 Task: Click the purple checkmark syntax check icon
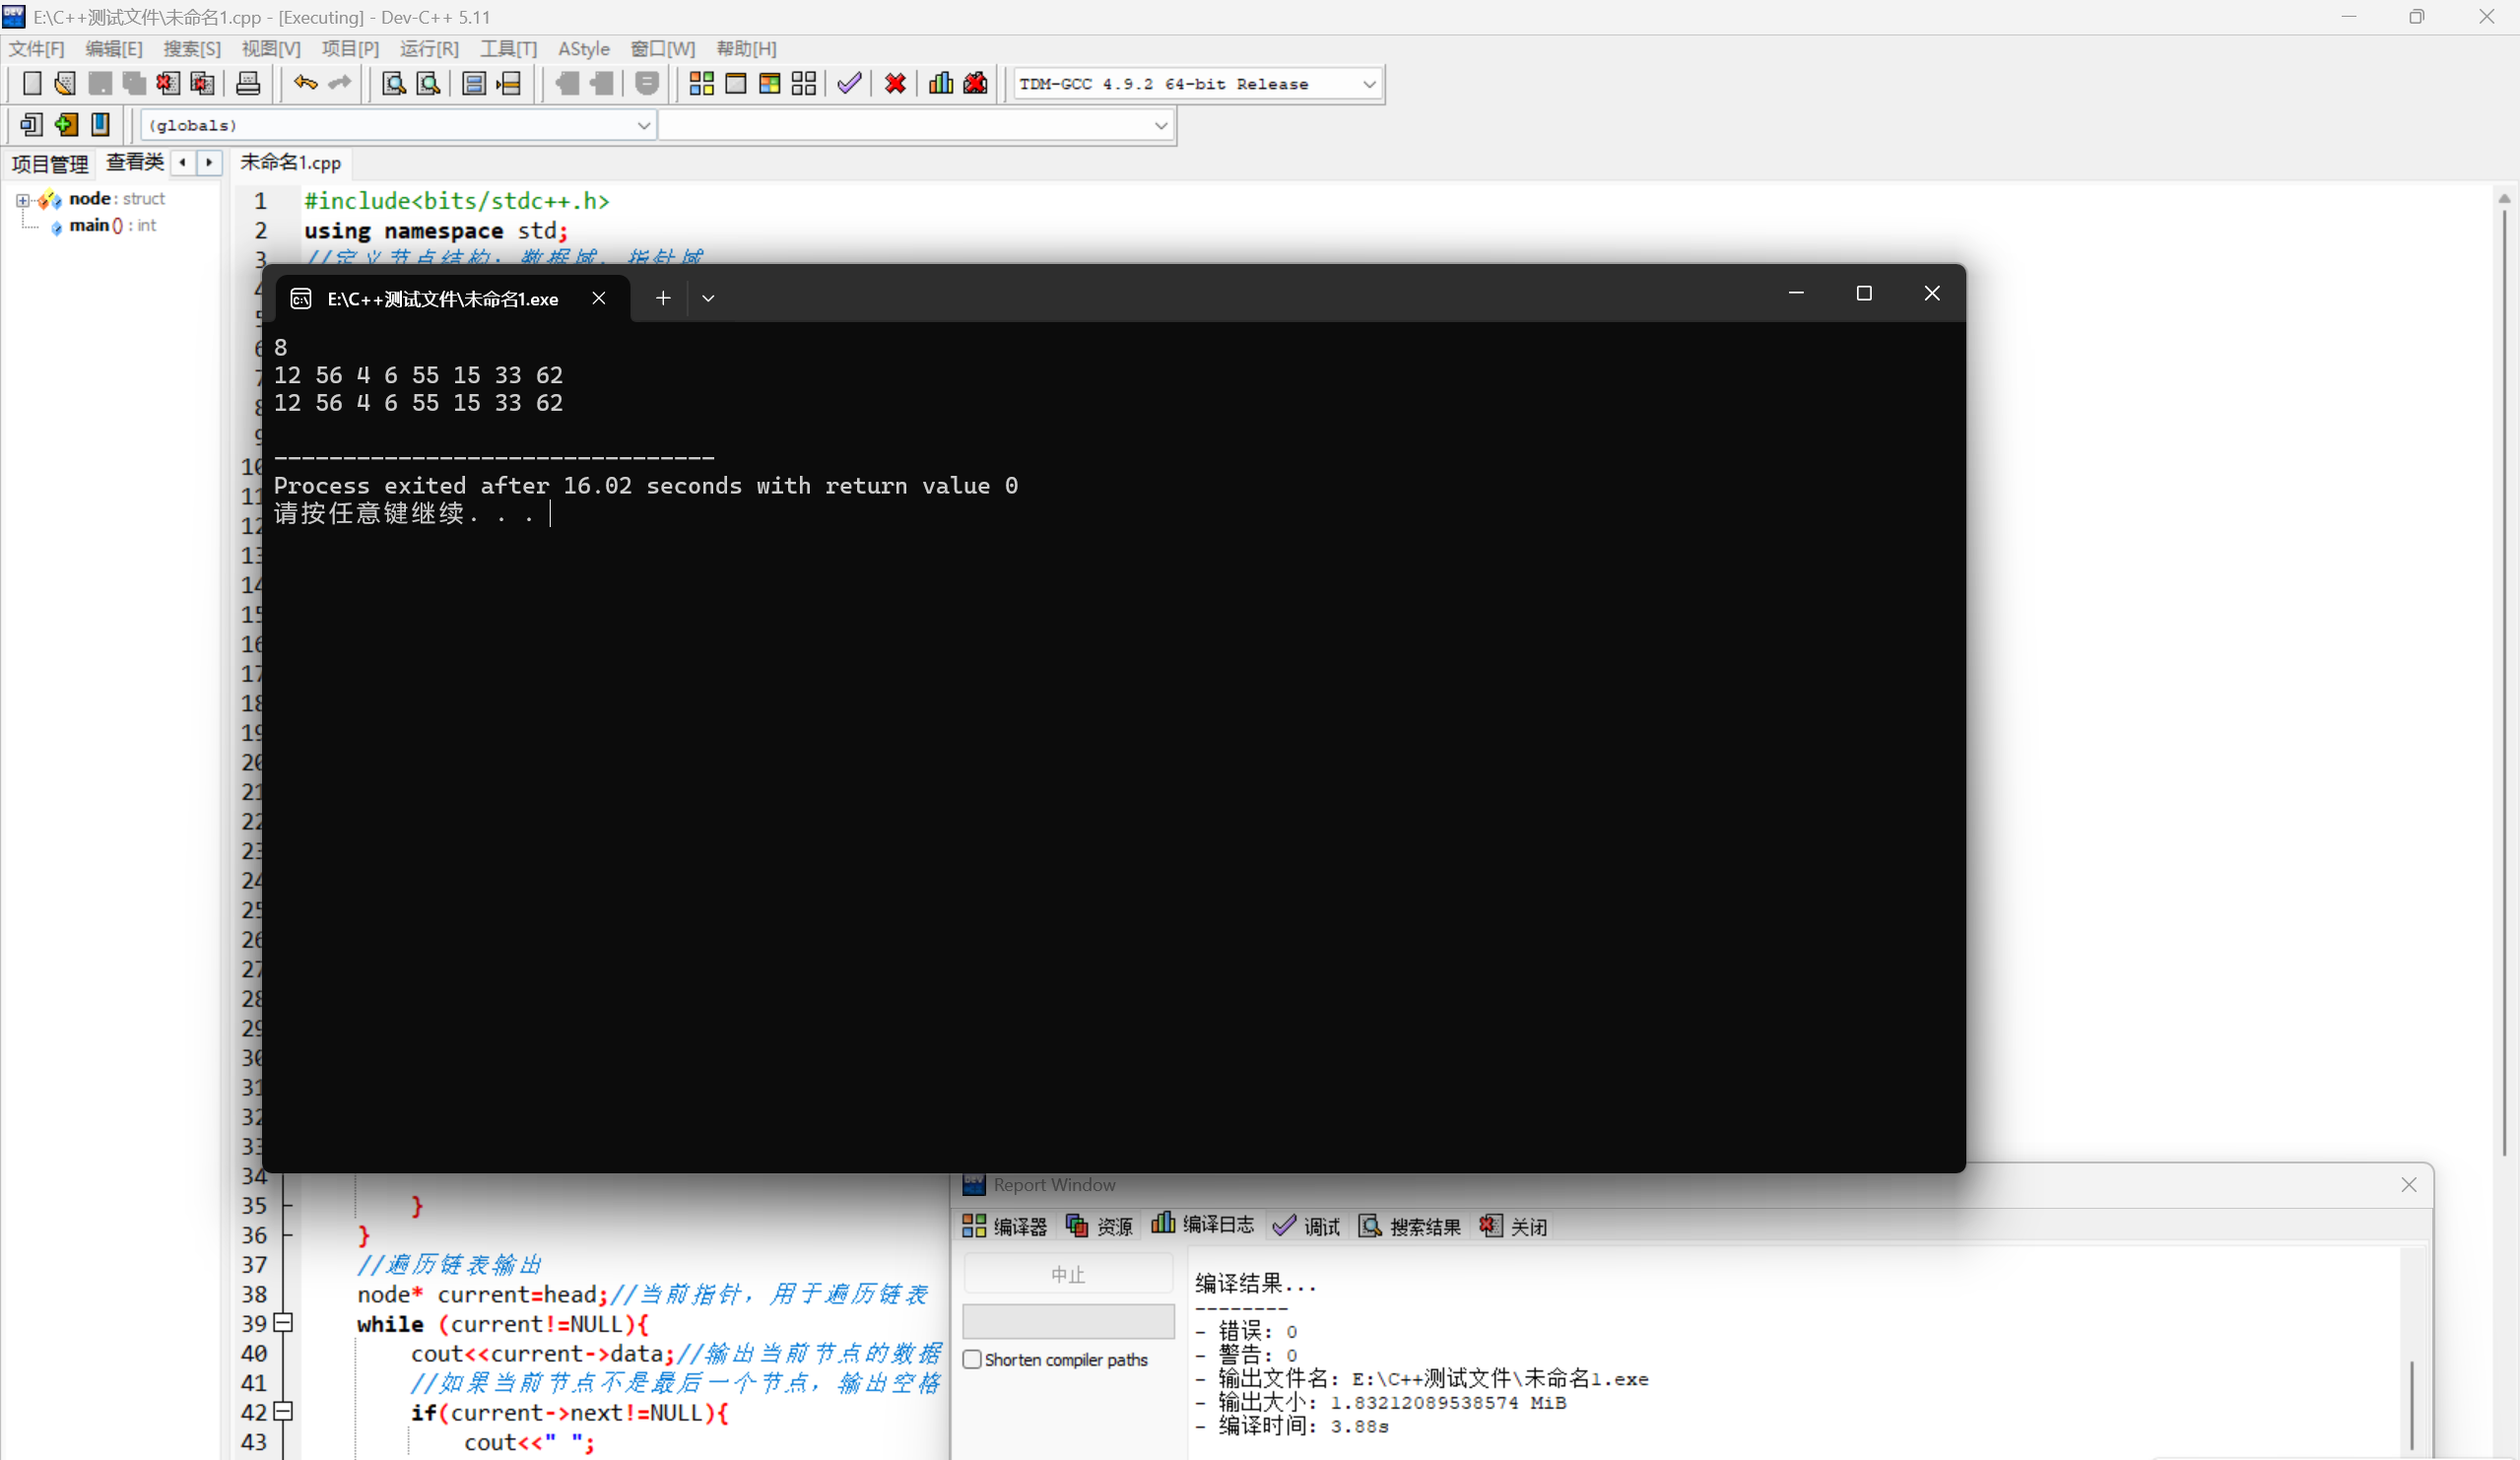[x=849, y=84]
